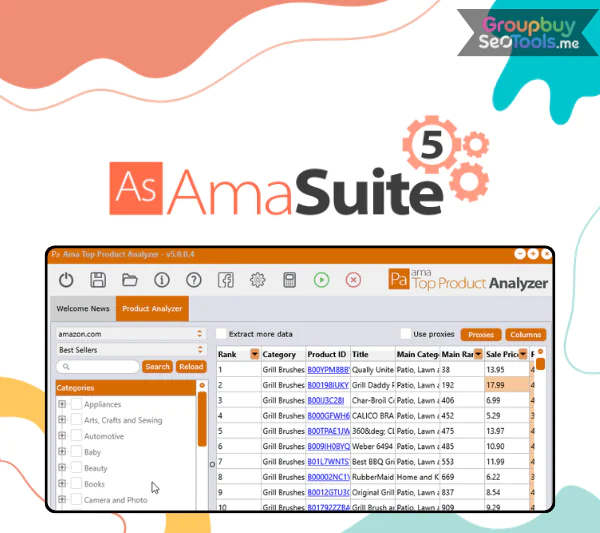Screen dimensions: 600x533
Task: Click the Facebook icon in toolbar
Action: click(226, 280)
